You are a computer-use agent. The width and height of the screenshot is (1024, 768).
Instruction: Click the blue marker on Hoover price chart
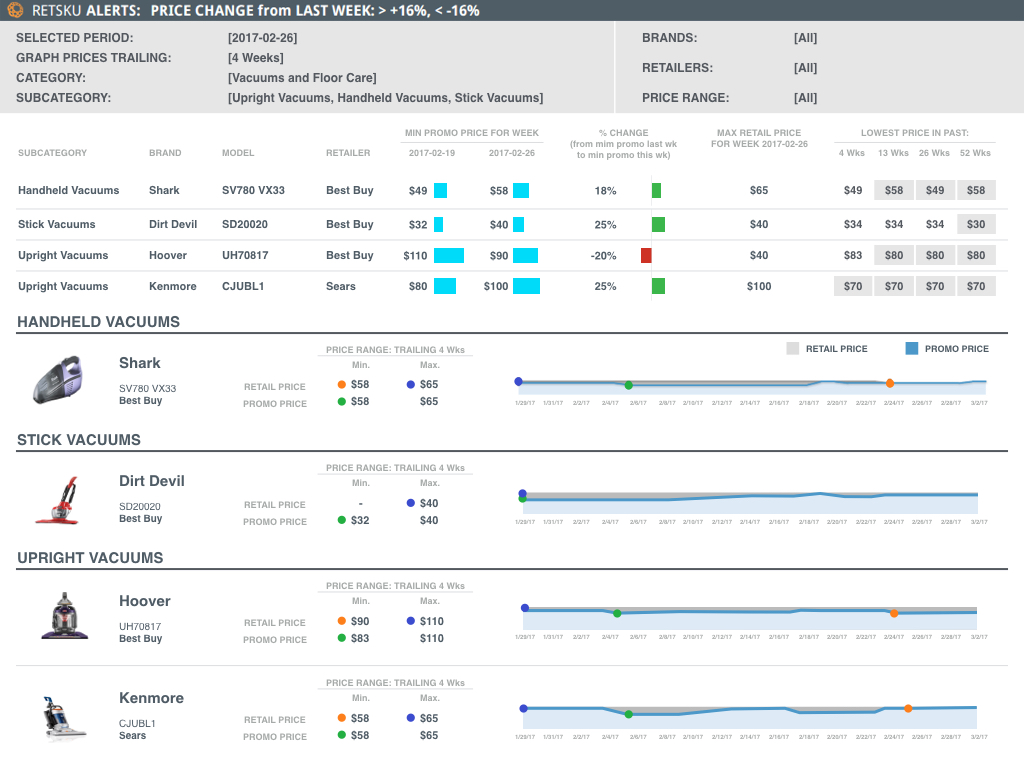(524, 608)
